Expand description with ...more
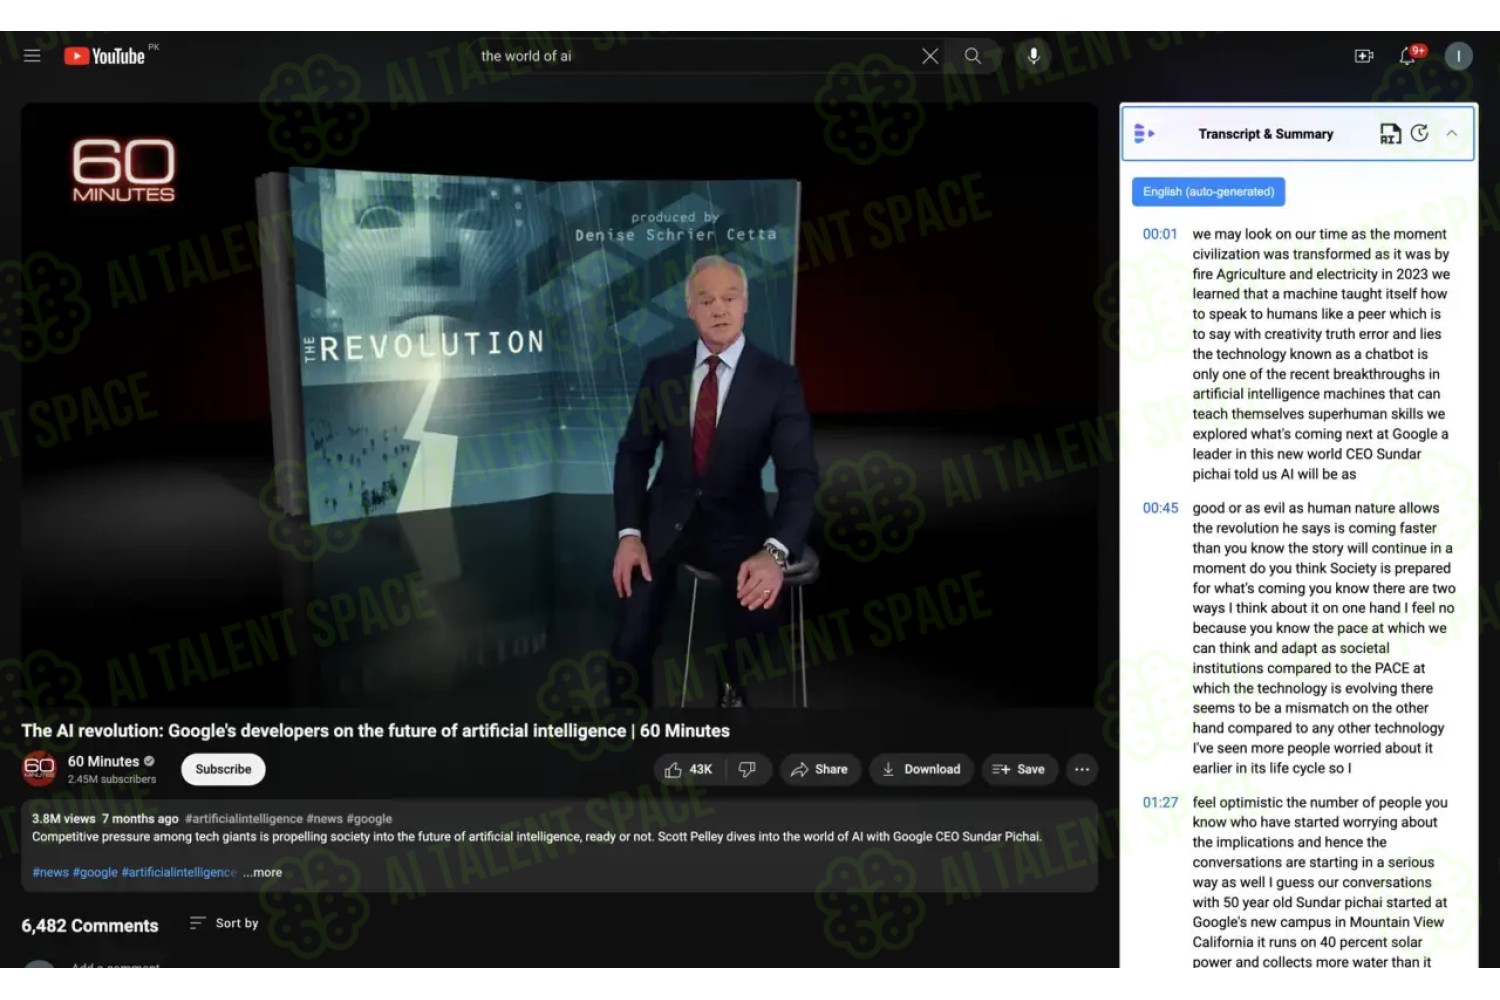The image size is (1500, 1000). (x=263, y=872)
